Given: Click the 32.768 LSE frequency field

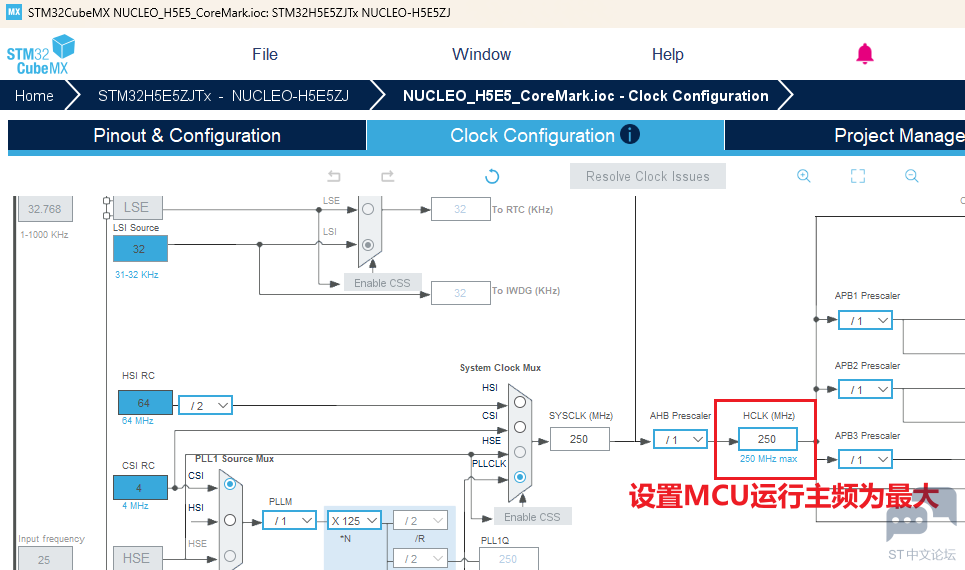Looking at the screenshot, I should (45, 209).
